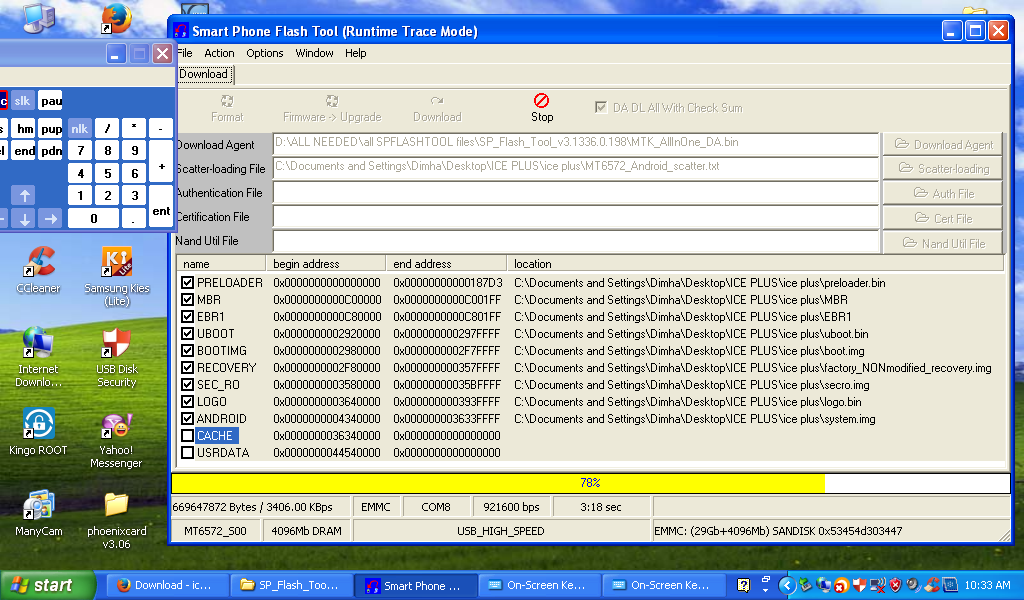The image size is (1024, 600).
Task: Click the Scatter-loading browse button
Action: click(x=943, y=168)
